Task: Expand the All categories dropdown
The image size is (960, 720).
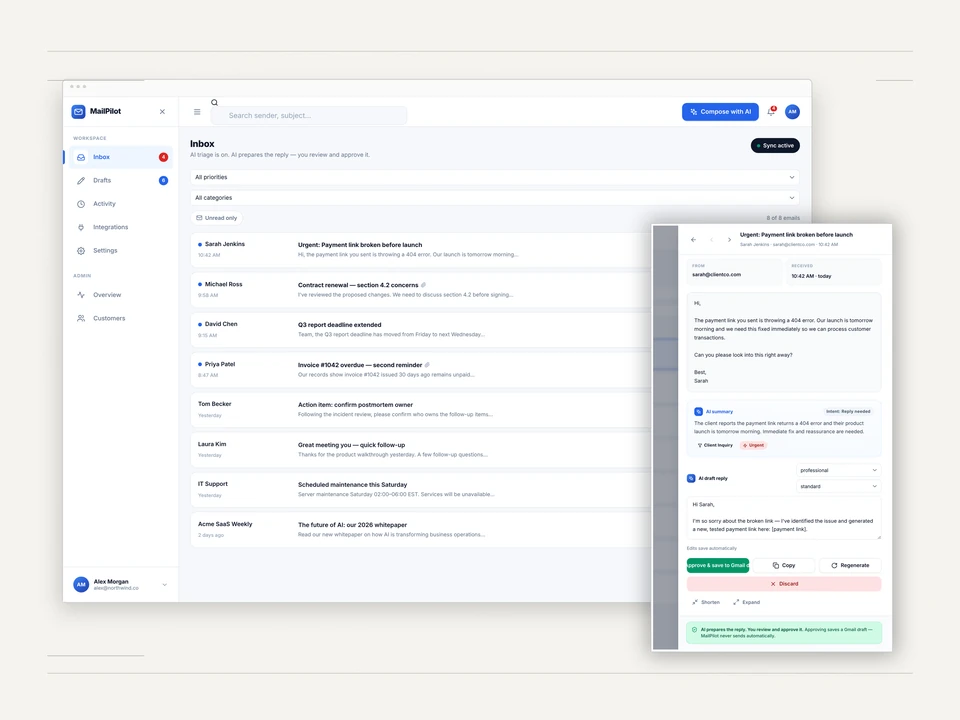Action: coord(494,198)
